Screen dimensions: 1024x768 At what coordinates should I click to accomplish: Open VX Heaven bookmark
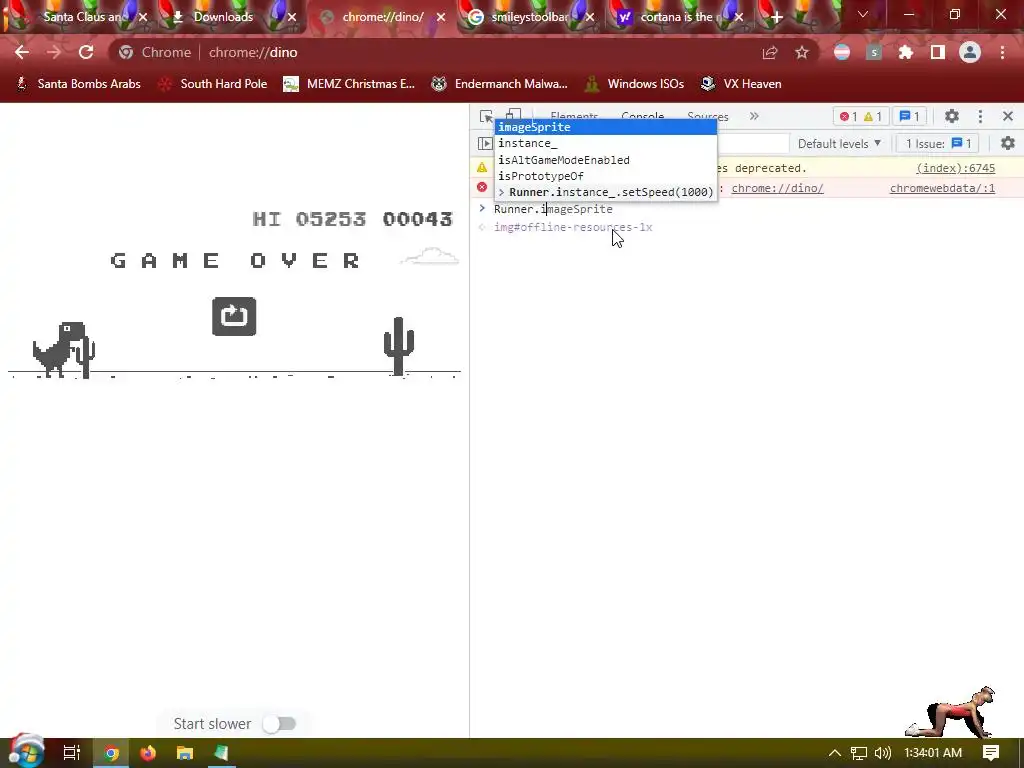[x=741, y=84]
